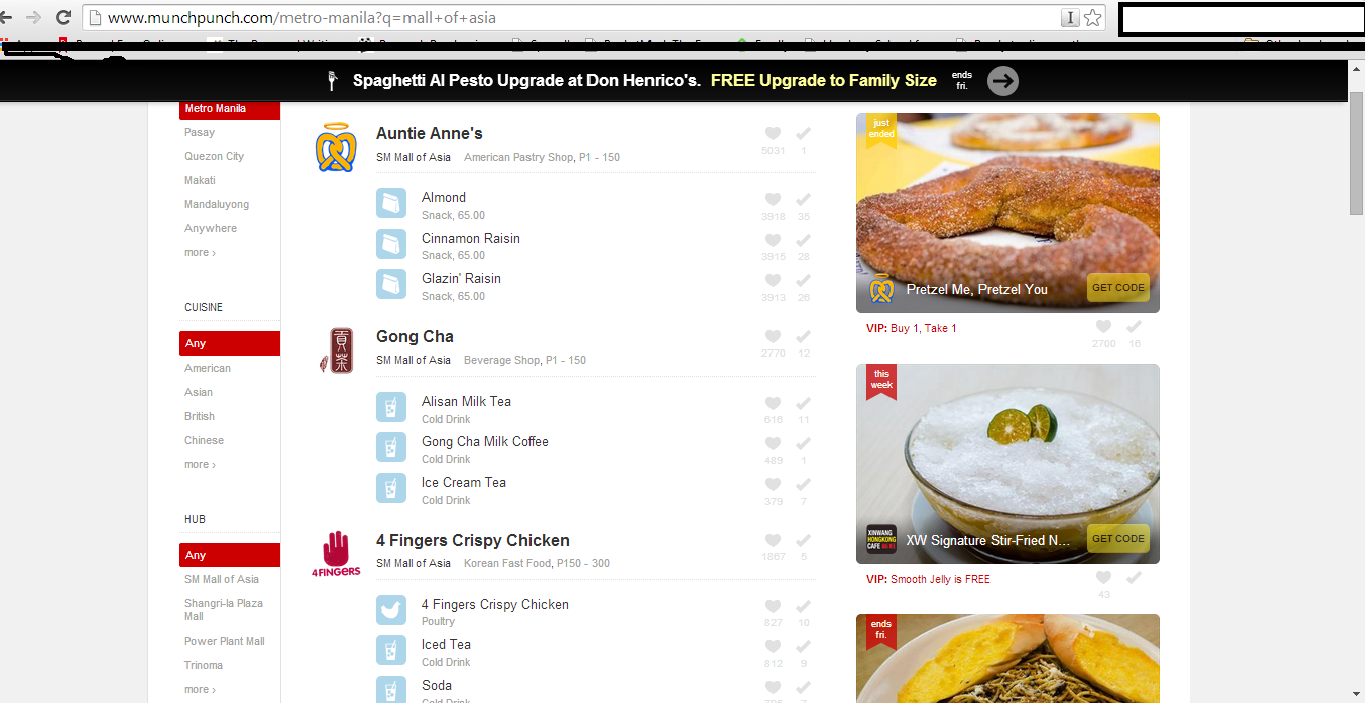Open the Gong Cha restaurant logo
Screen dimensions: 1365x703
336,351
